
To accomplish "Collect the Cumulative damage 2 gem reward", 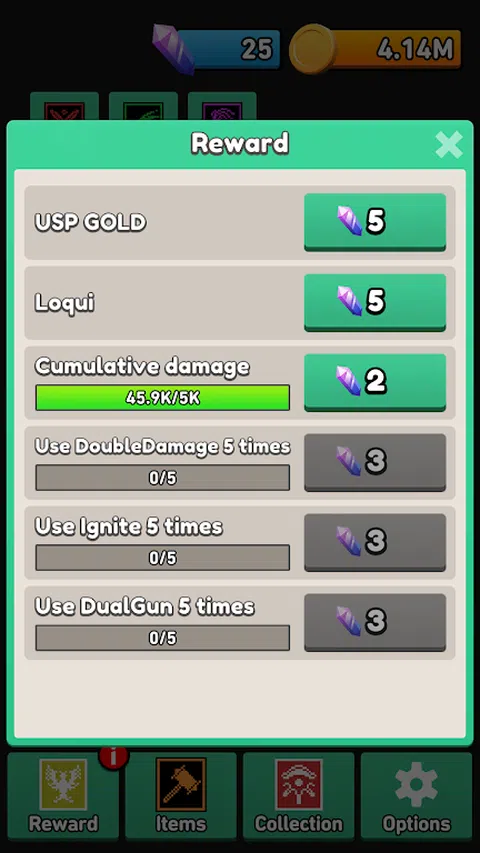I will [375, 382].
